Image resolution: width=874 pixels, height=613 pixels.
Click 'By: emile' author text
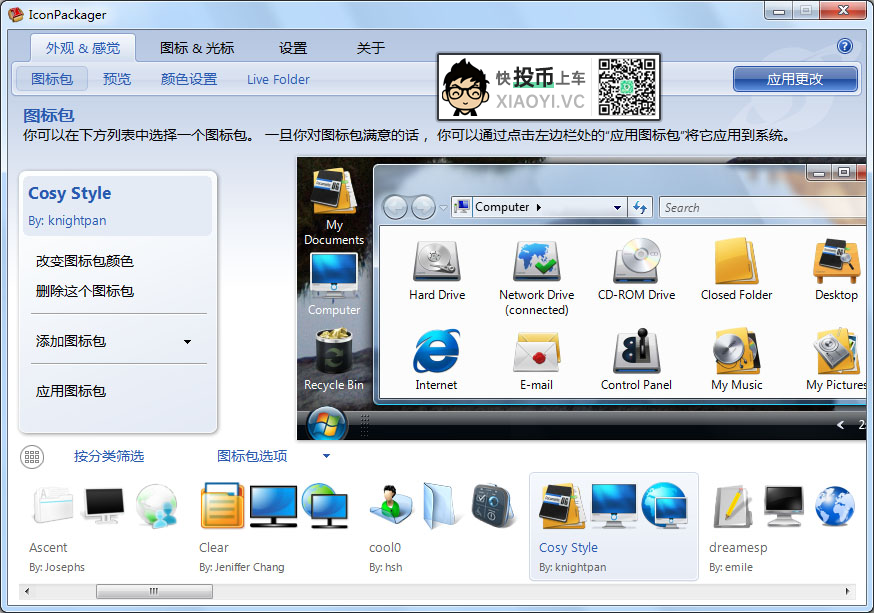pyautogui.click(x=731, y=567)
